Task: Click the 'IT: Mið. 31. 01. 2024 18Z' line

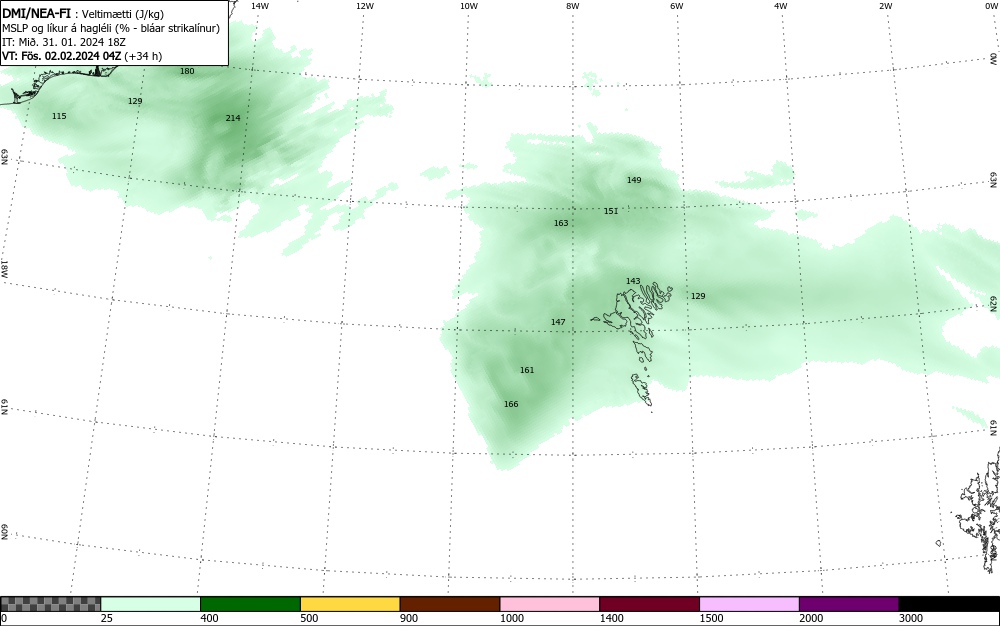Action: click(x=64, y=42)
